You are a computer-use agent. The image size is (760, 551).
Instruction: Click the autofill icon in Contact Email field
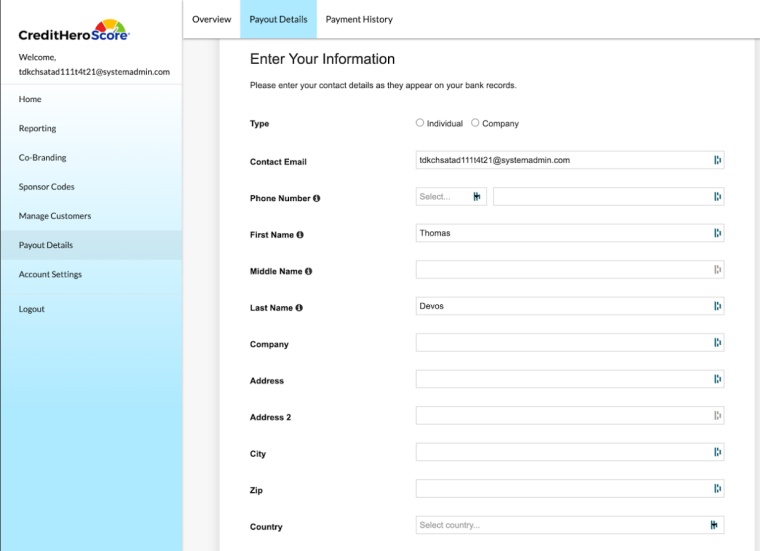click(717, 160)
